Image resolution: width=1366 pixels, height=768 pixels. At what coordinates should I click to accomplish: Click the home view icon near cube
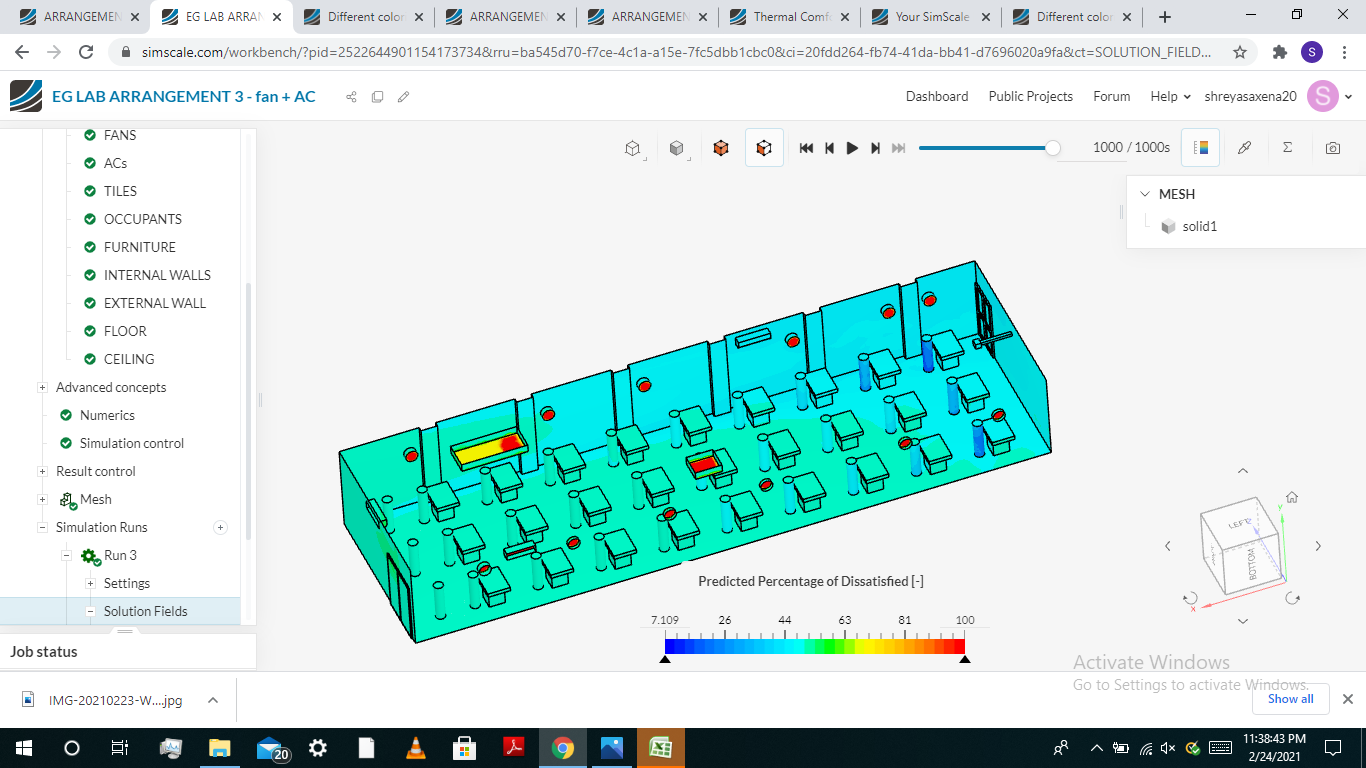[1292, 497]
